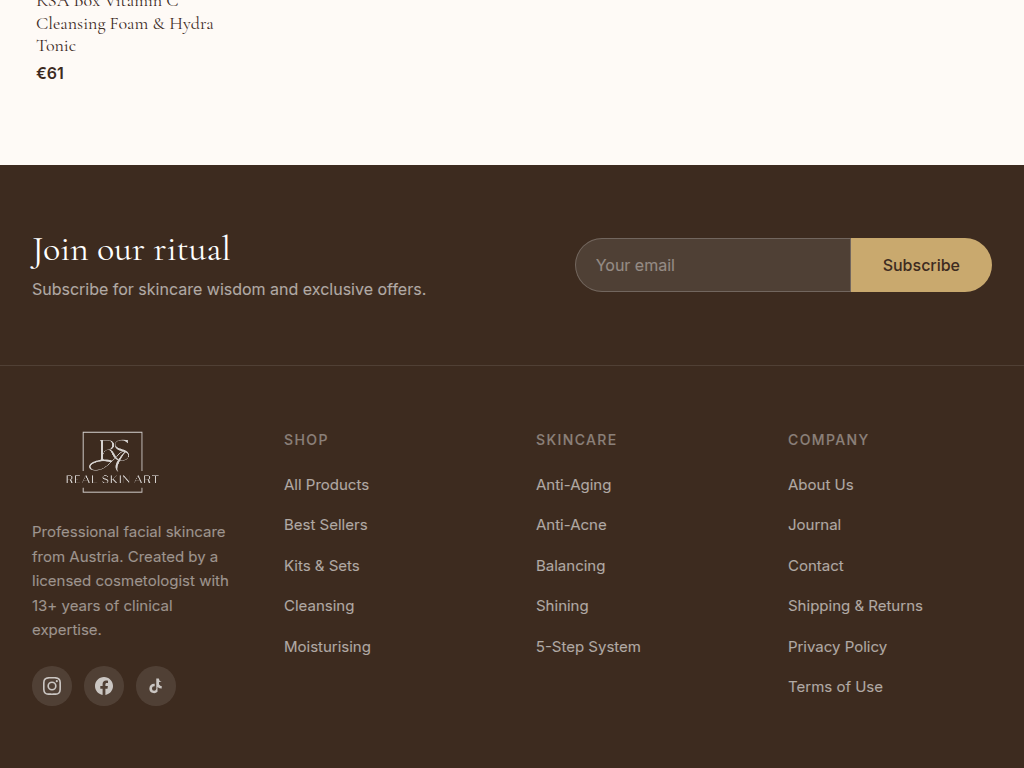The width and height of the screenshot is (1024, 768).
Task: Go to Best Sellers page
Action: coord(325,525)
